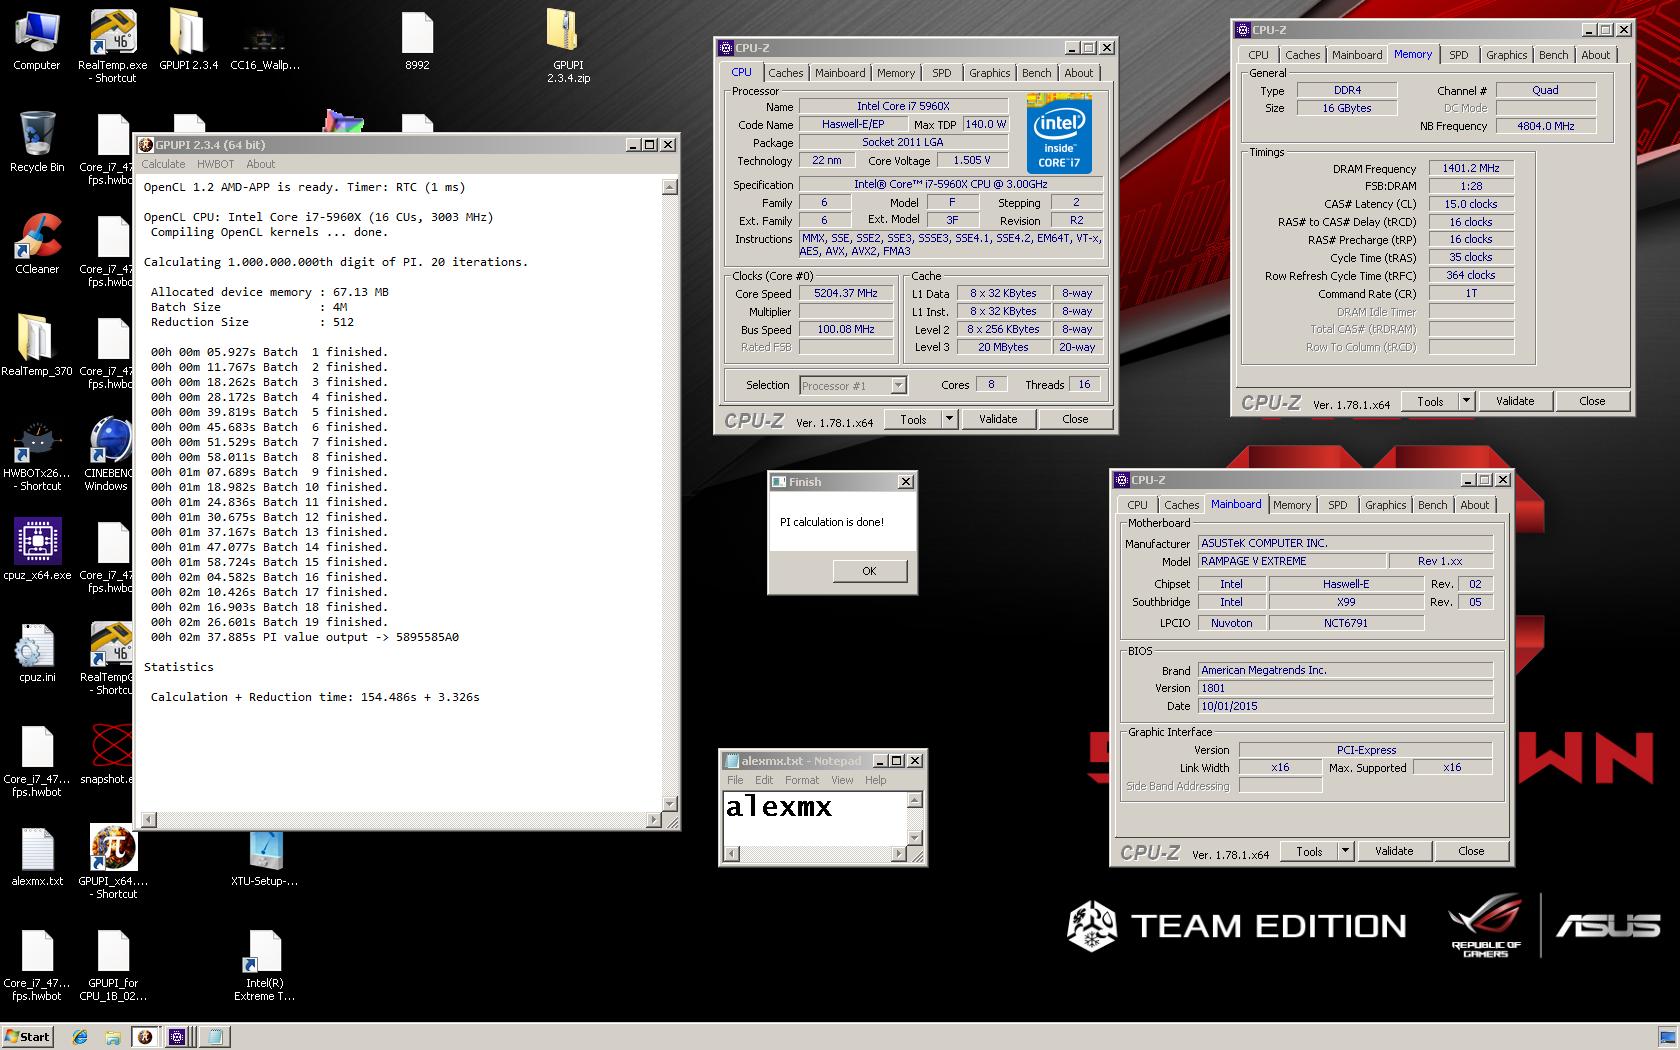1680x1050 pixels.
Task: Open Internet Explorer from the taskbar
Action: point(80,1037)
